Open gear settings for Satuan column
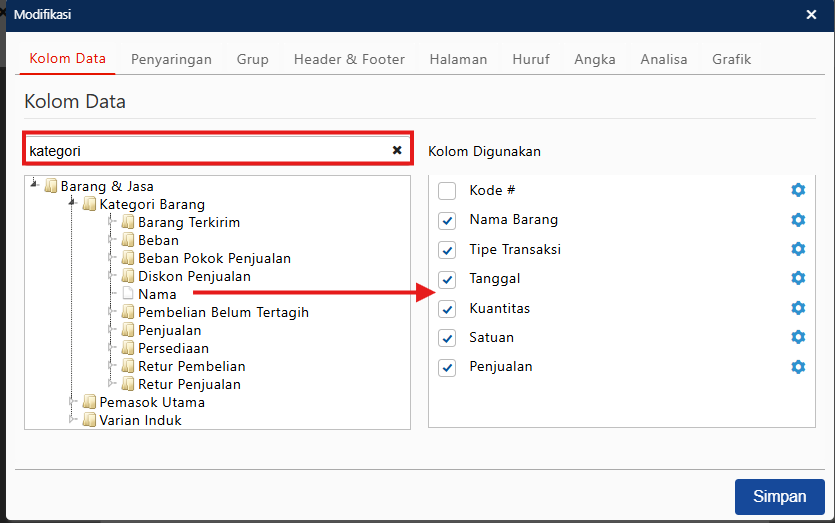835x523 pixels. coord(797,337)
